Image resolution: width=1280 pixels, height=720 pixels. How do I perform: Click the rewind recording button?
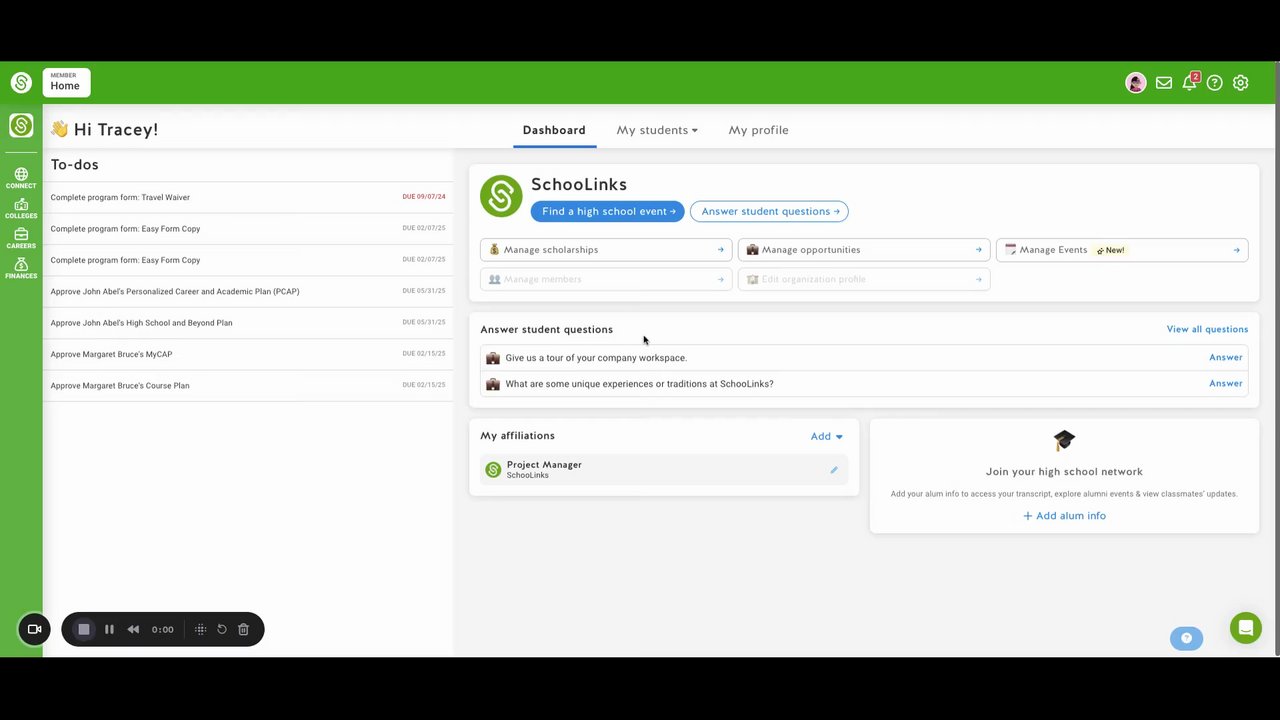pyautogui.click(x=133, y=629)
